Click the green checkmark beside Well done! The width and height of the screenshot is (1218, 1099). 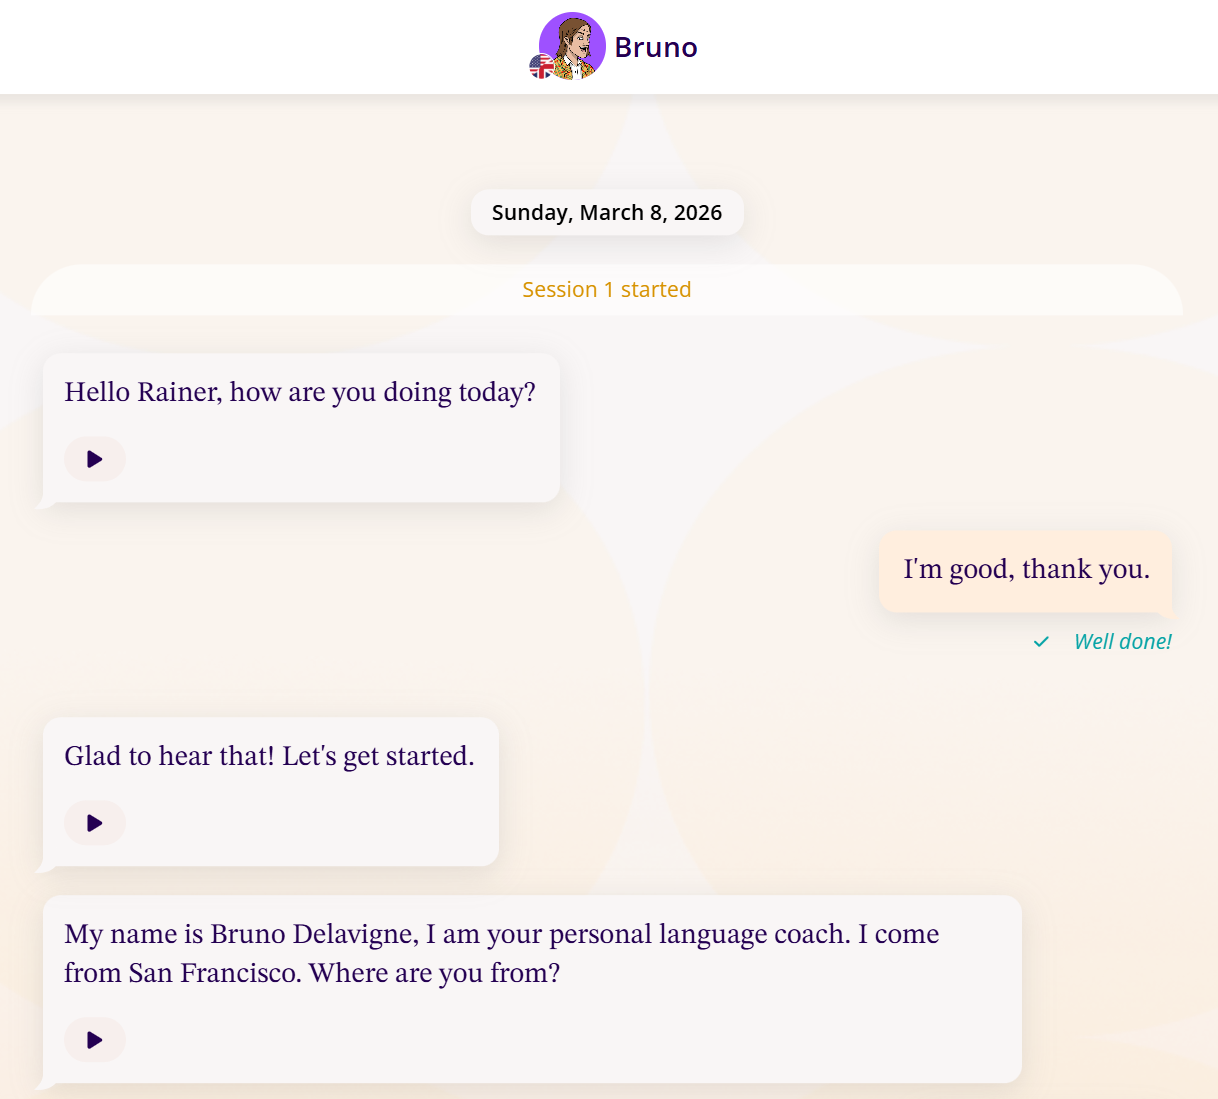[1041, 642]
